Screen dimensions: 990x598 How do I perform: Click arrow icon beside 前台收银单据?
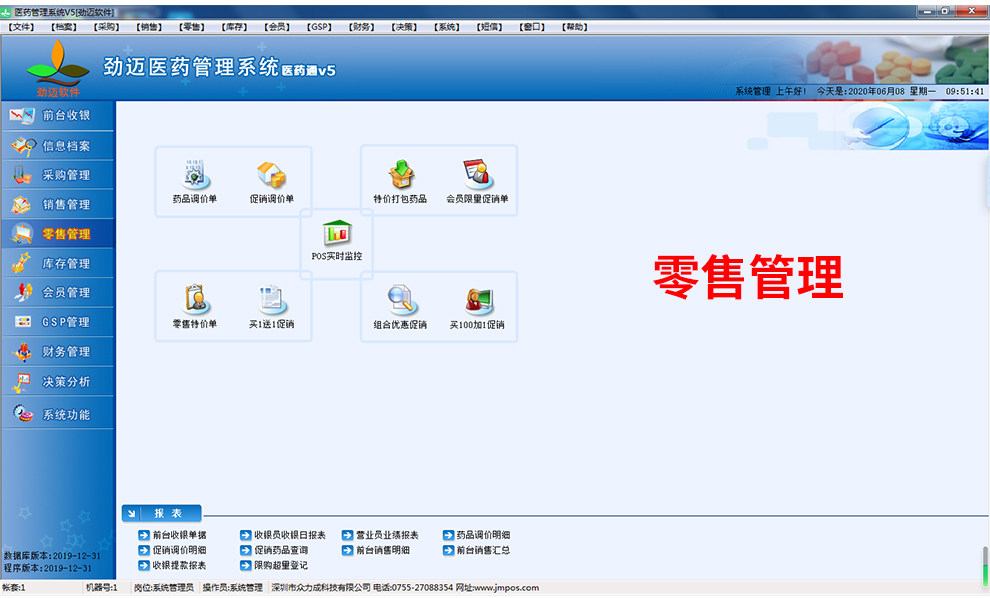[144, 535]
